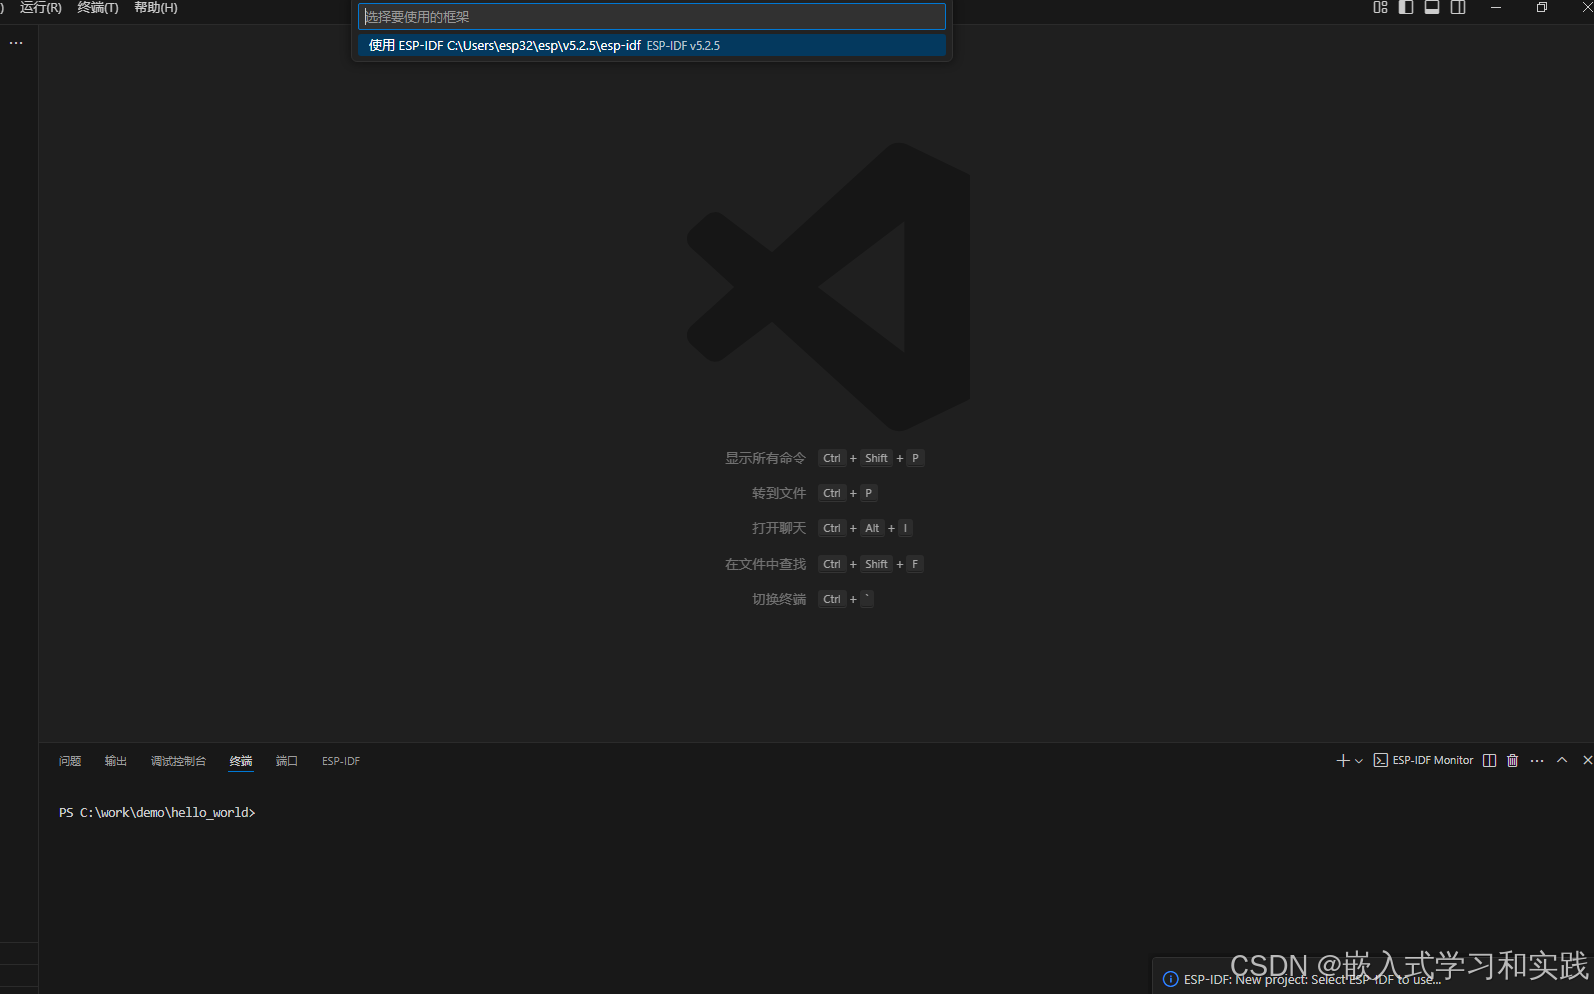Split the terminal pane

(x=1489, y=761)
